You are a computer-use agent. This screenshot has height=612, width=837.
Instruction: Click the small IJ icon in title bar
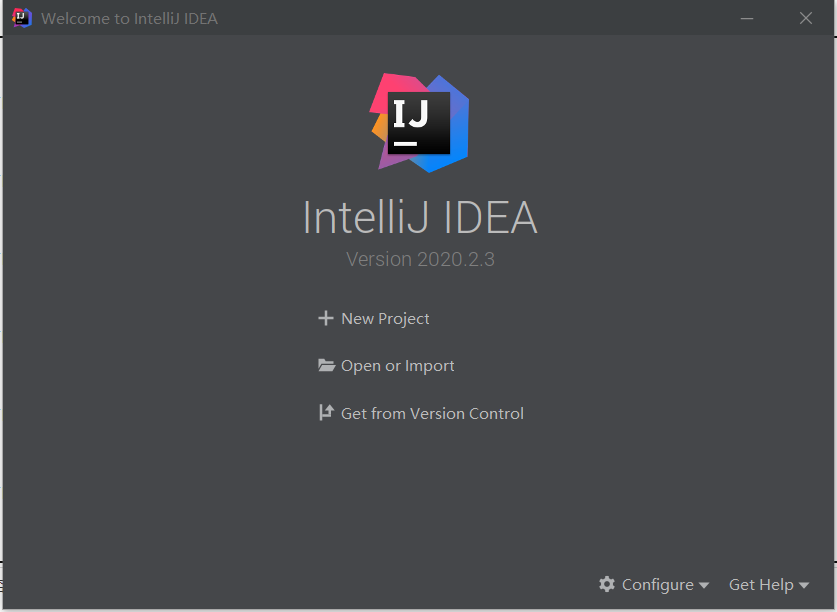click(x=21, y=18)
